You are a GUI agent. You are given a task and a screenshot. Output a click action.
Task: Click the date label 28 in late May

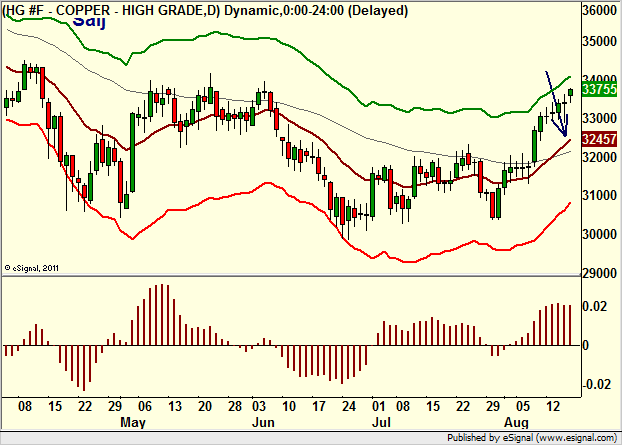[x=235, y=407]
